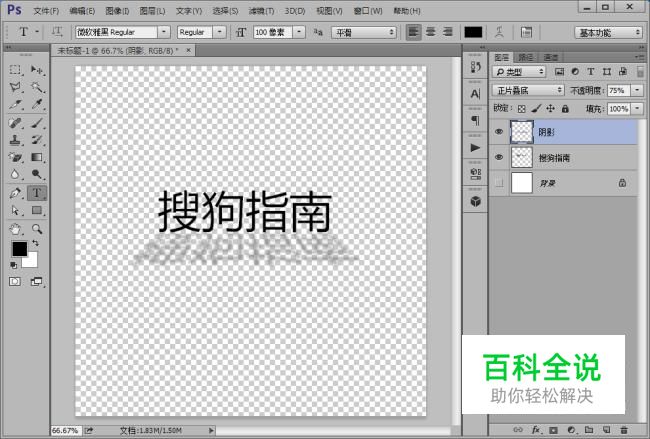Switch to the 路径 panel tab

coord(526,57)
